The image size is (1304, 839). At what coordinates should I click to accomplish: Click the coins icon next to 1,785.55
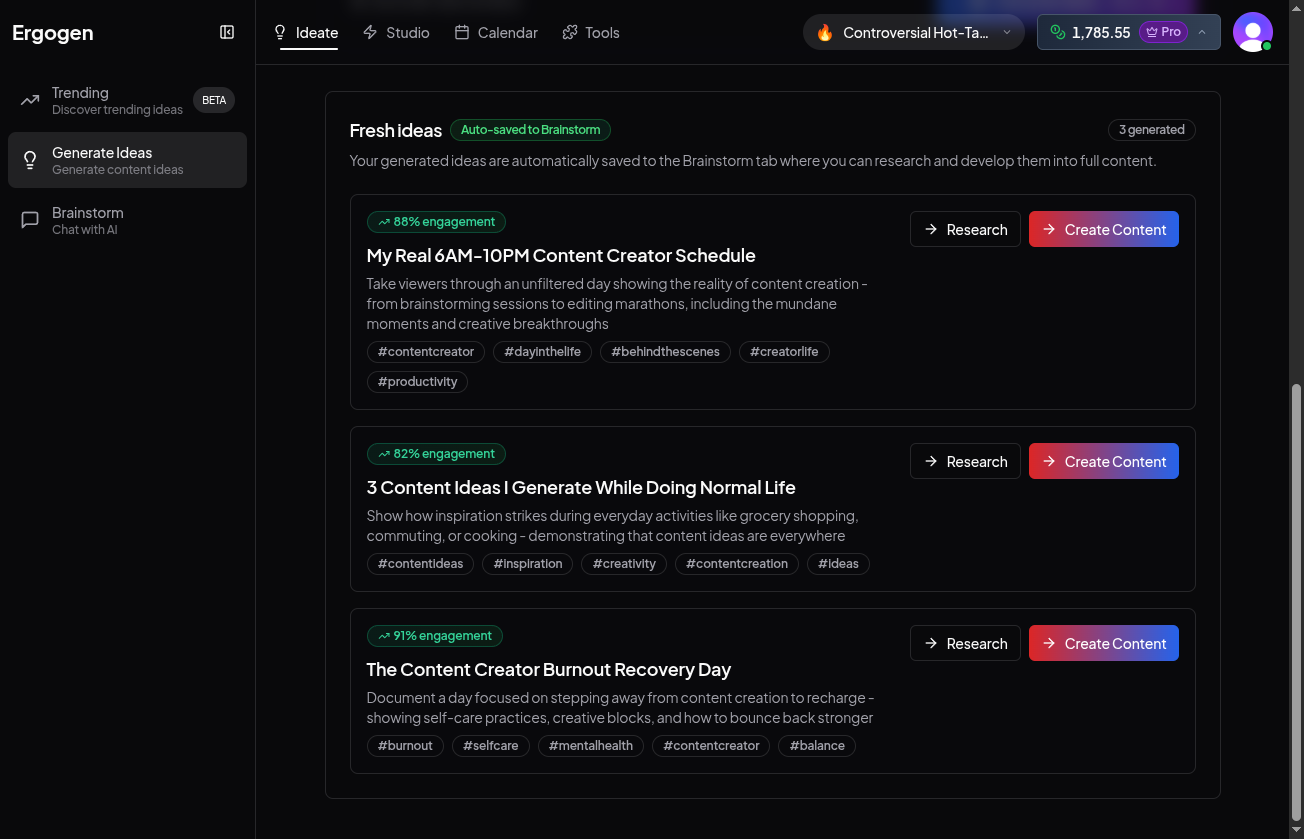tap(1057, 32)
